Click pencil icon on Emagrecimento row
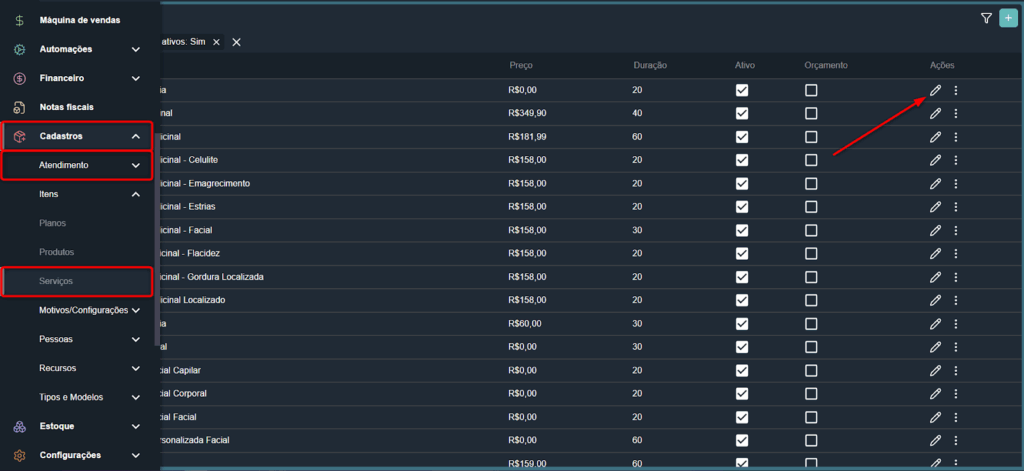 click(x=935, y=184)
